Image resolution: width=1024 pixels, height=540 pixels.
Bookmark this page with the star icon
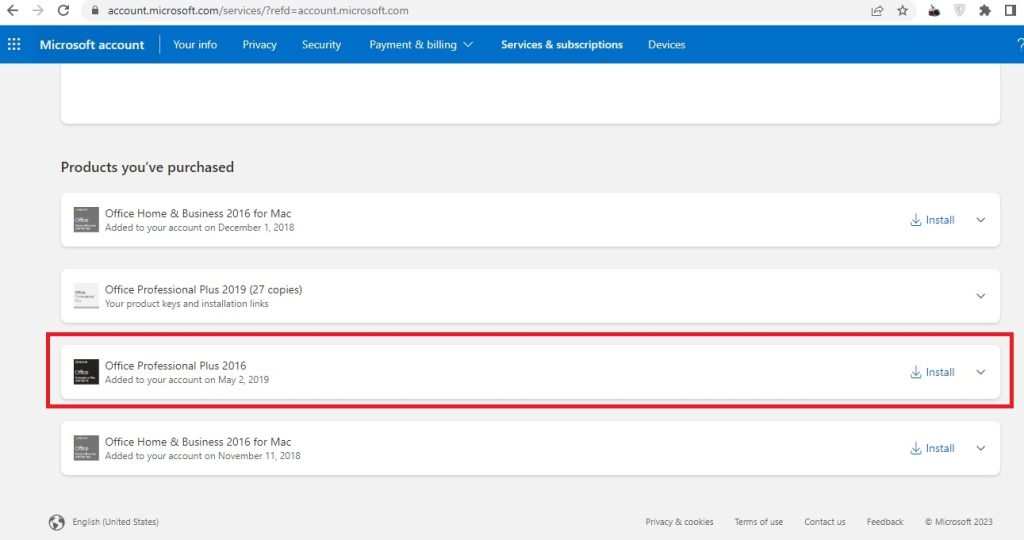(x=902, y=11)
